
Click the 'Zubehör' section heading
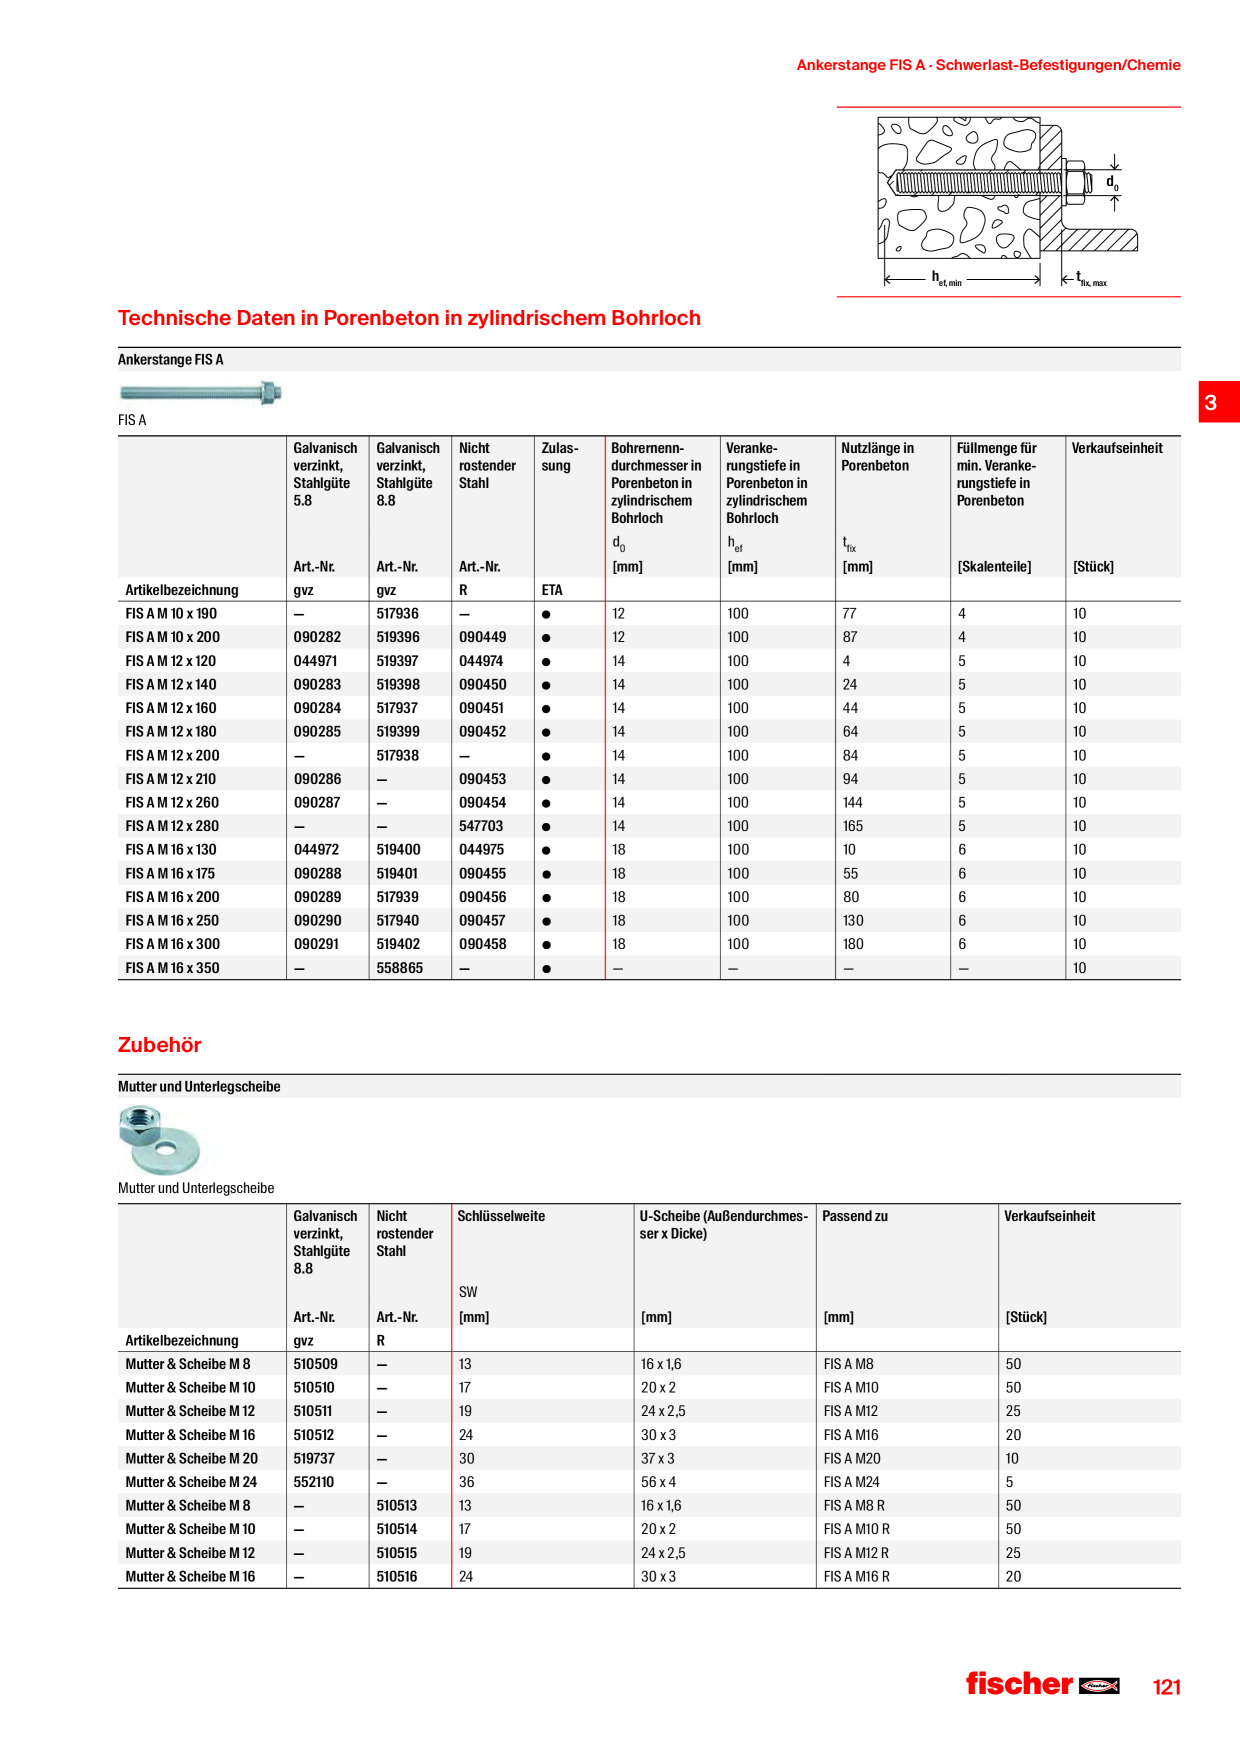pyautogui.click(x=159, y=1045)
